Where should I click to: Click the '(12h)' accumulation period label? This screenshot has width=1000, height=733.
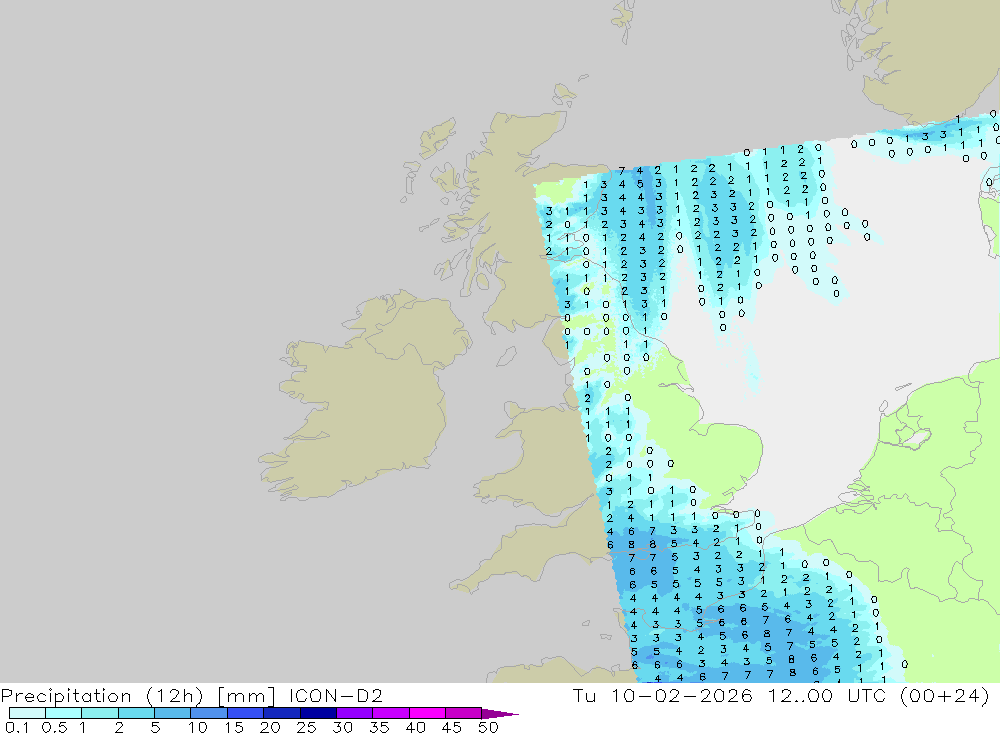click(x=175, y=696)
